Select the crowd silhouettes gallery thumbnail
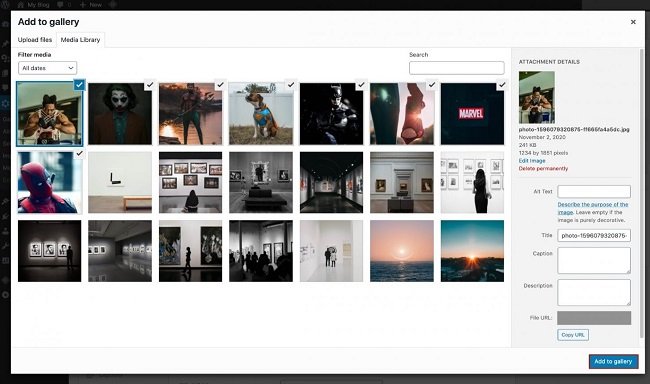The height and width of the screenshot is (384, 650). click(x=261, y=251)
